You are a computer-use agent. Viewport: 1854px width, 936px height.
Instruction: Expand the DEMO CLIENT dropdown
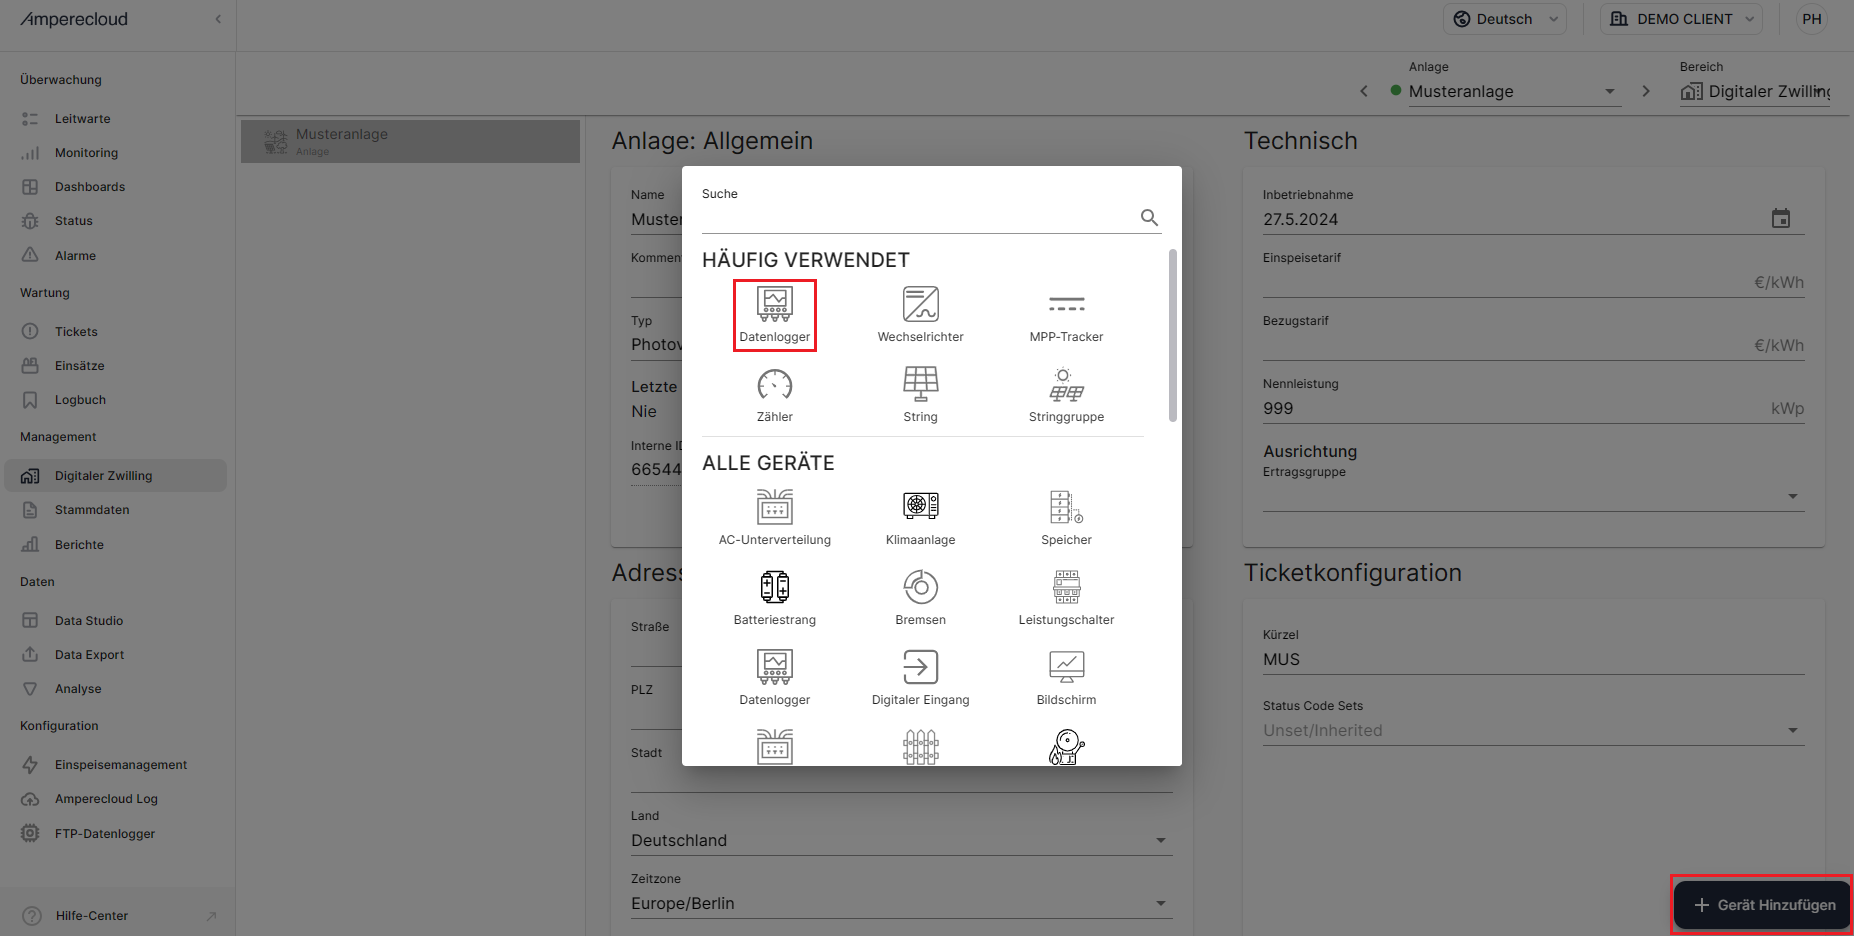point(1685,19)
